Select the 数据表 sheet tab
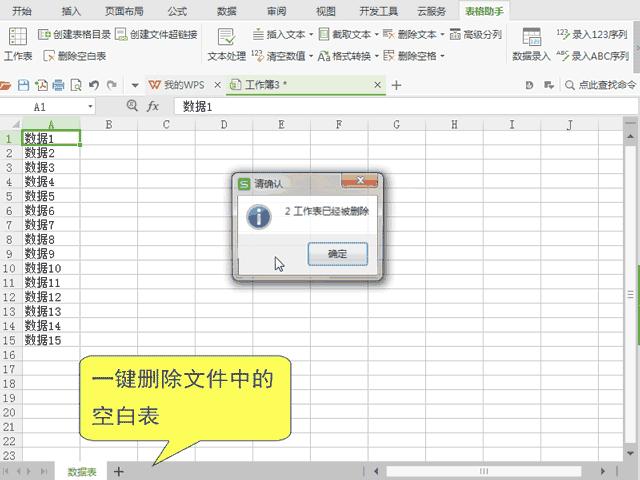 click(x=82, y=472)
